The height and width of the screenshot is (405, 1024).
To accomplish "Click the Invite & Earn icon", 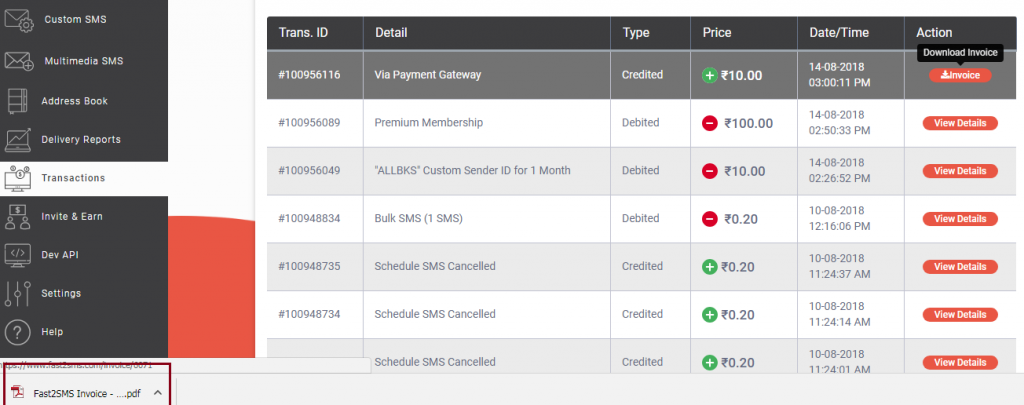I will 18,216.
